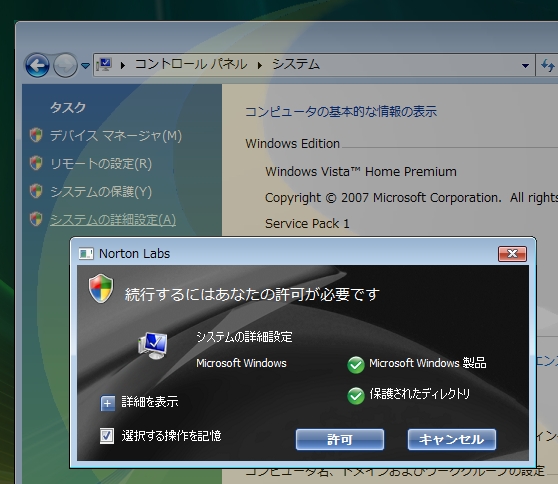Open the recent pages dropdown arrow
Viewport: 558px width, 484px height.
[85, 65]
